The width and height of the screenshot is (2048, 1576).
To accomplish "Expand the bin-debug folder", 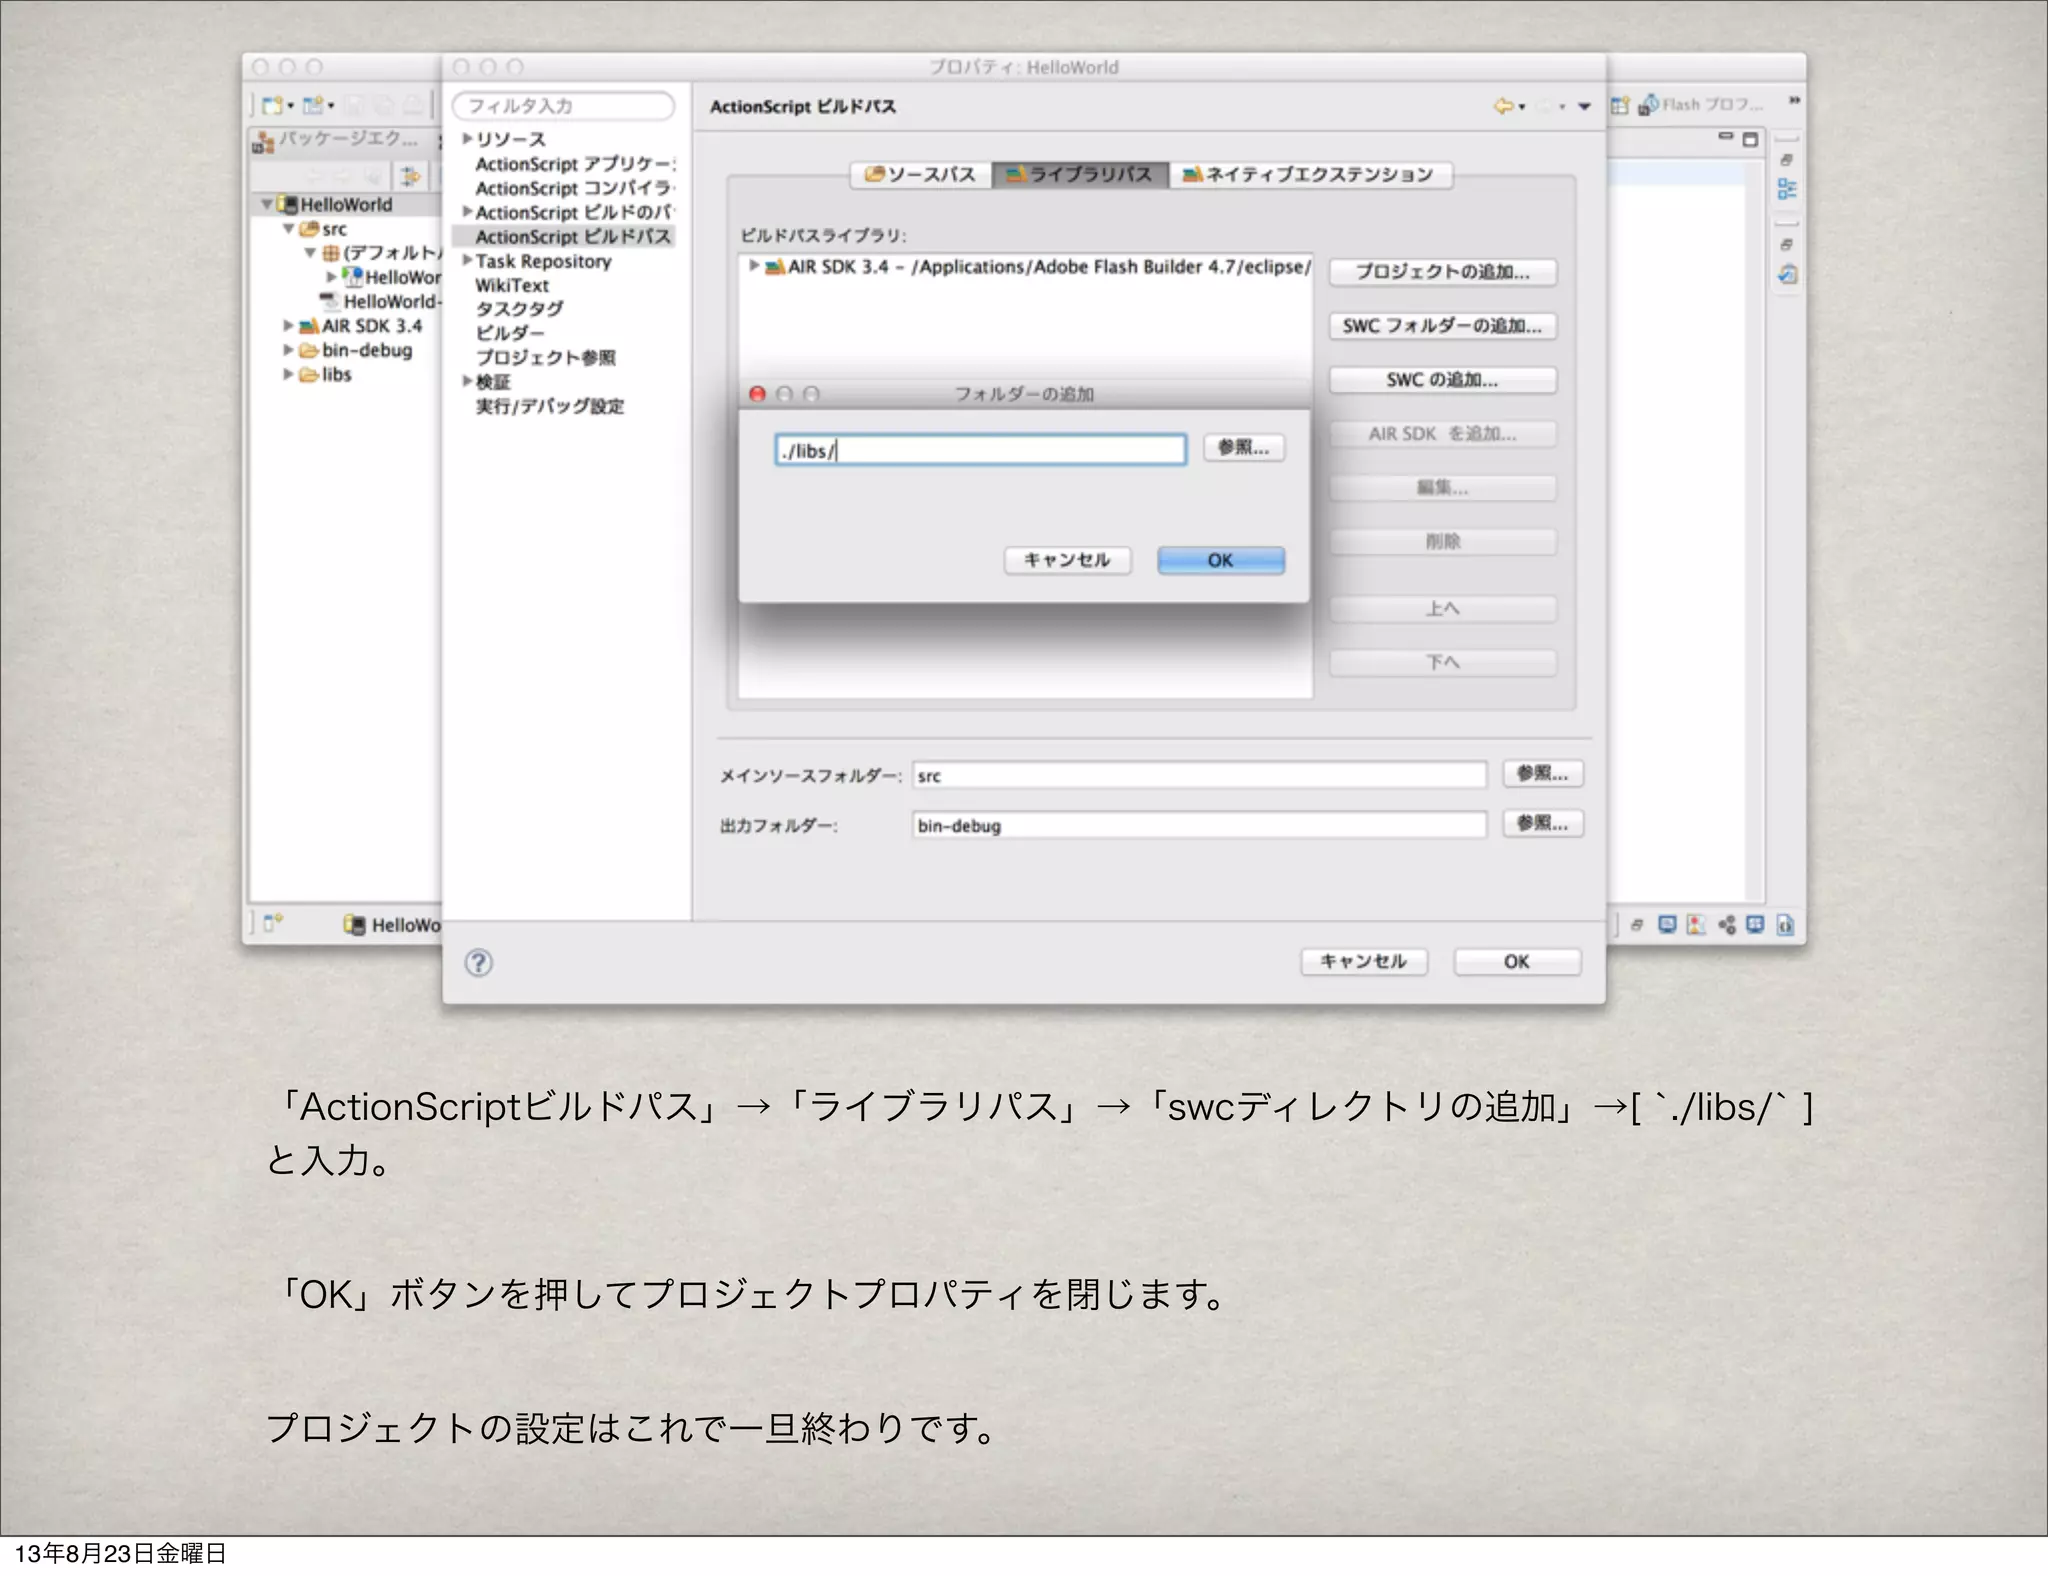I will tap(288, 350).
